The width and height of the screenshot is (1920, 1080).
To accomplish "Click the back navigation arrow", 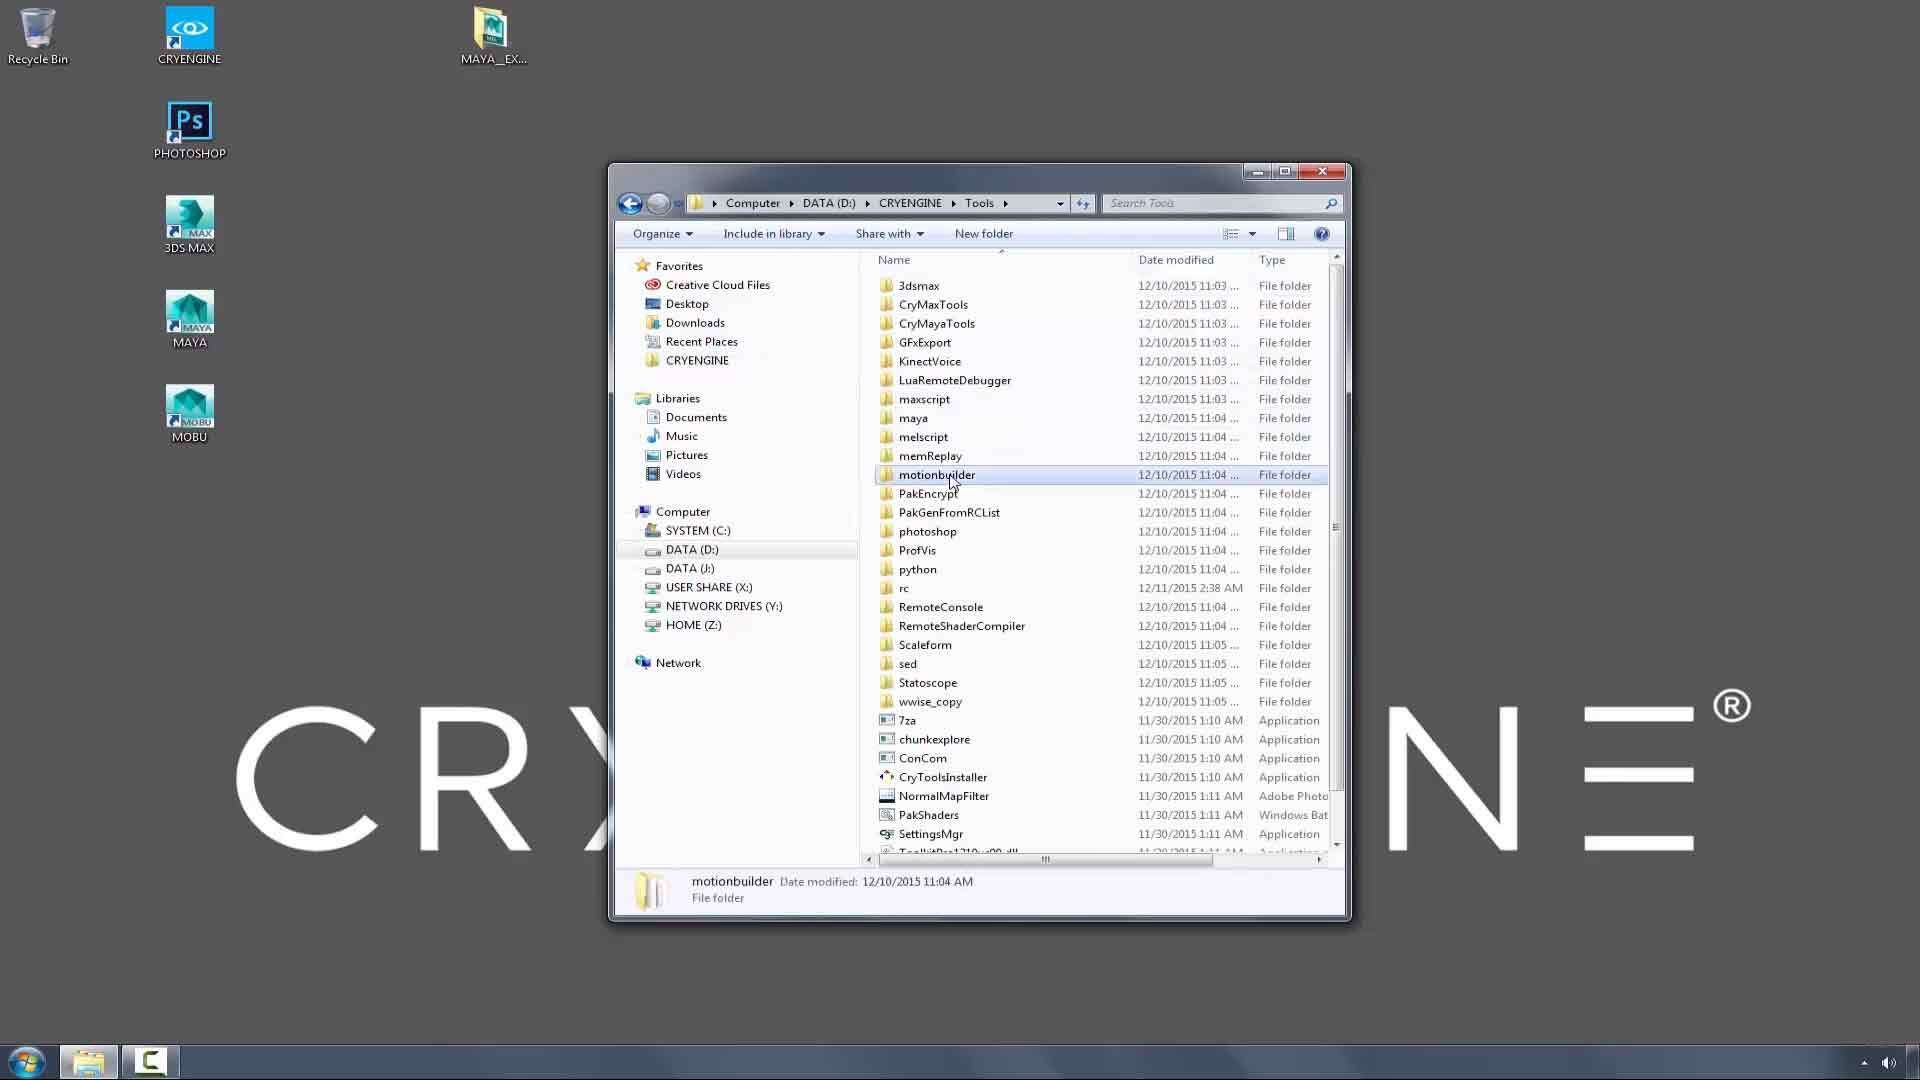I will click(630, 203).
